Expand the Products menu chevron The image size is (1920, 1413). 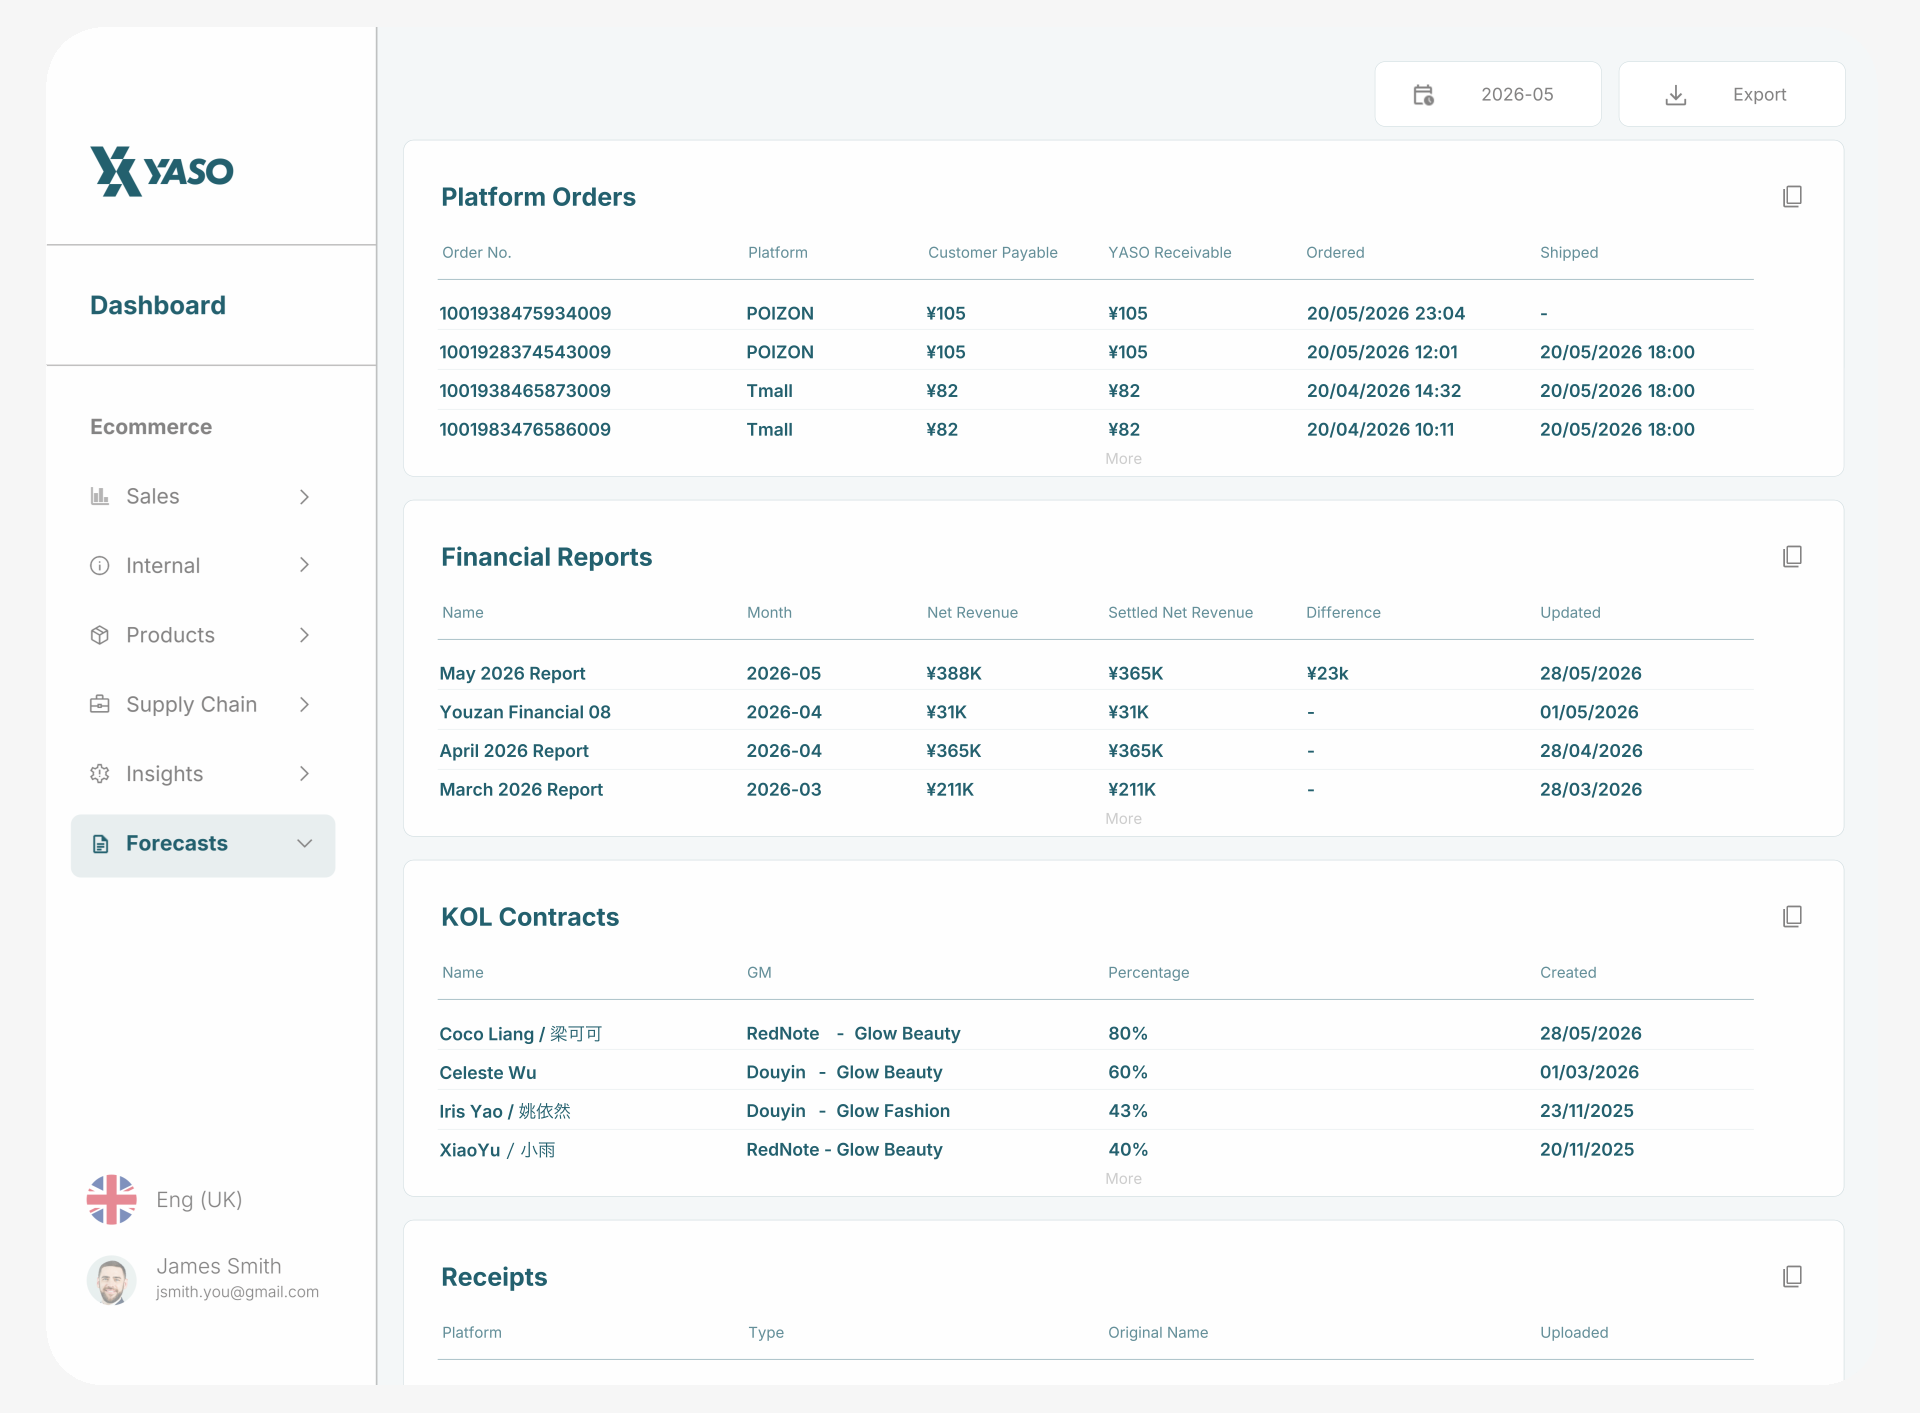(x=304, y=635)
